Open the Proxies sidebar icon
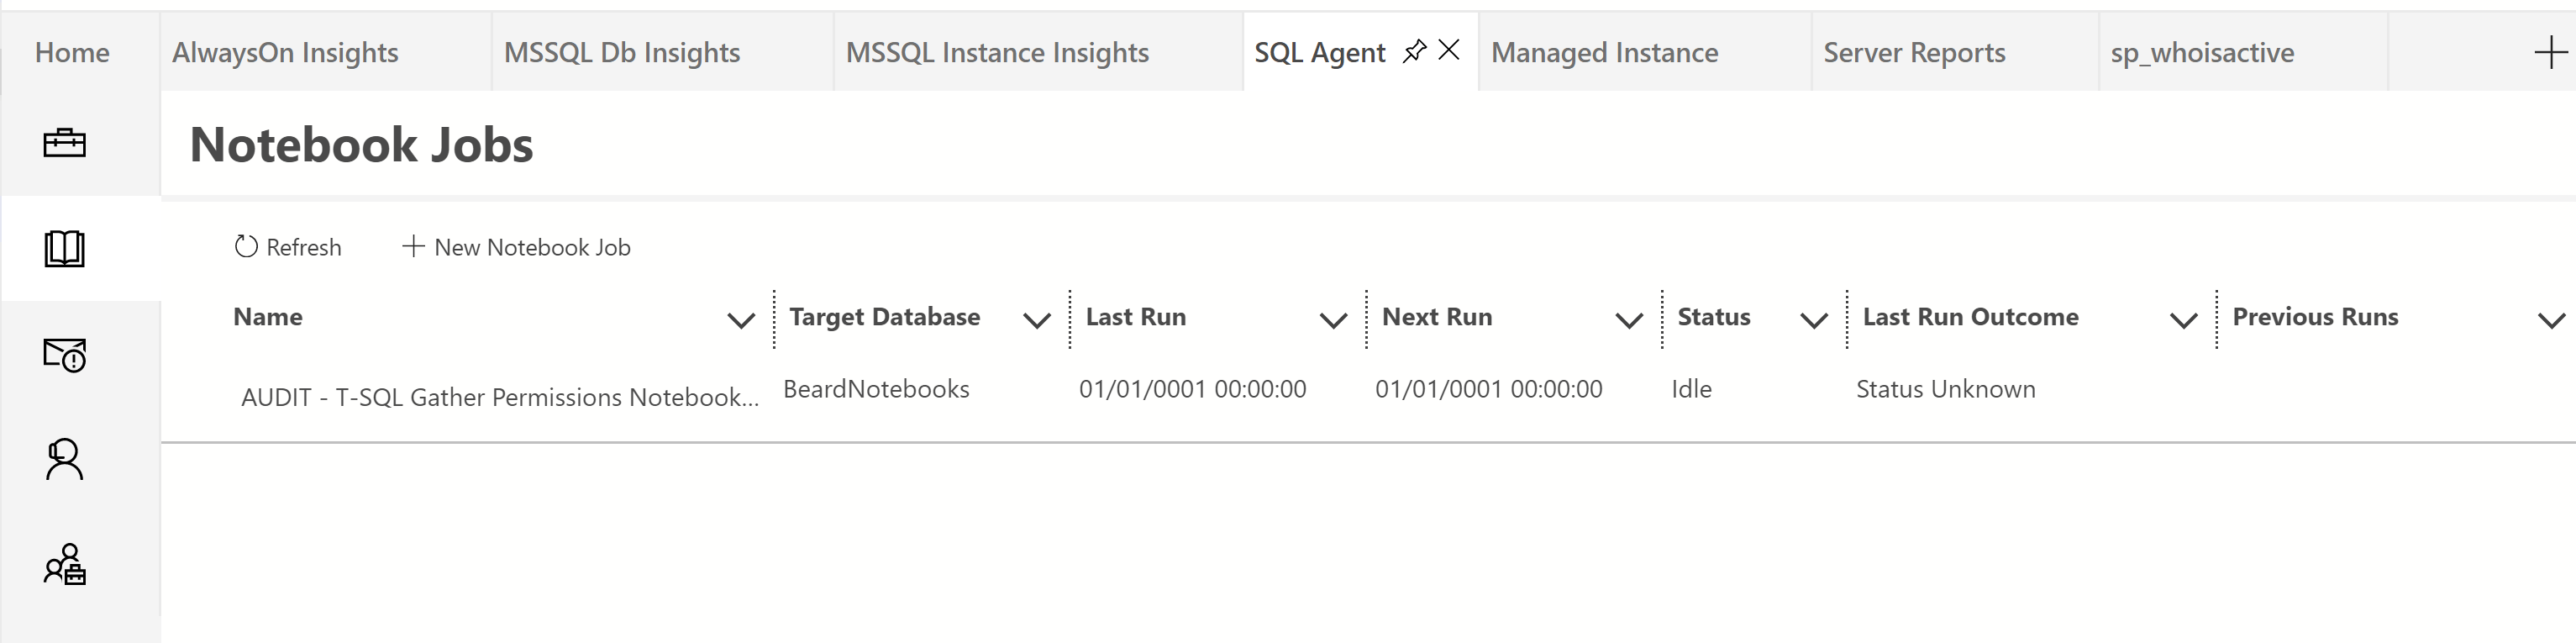2576x643 pixels. (64, 565)
